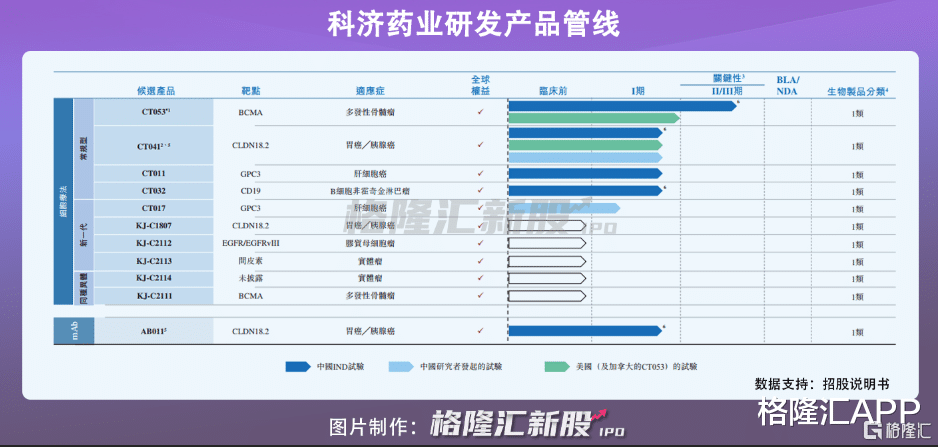Screen dimensions: 938x447
Task: Select the KJ-C2114 product cell
Action: point(154,278)
